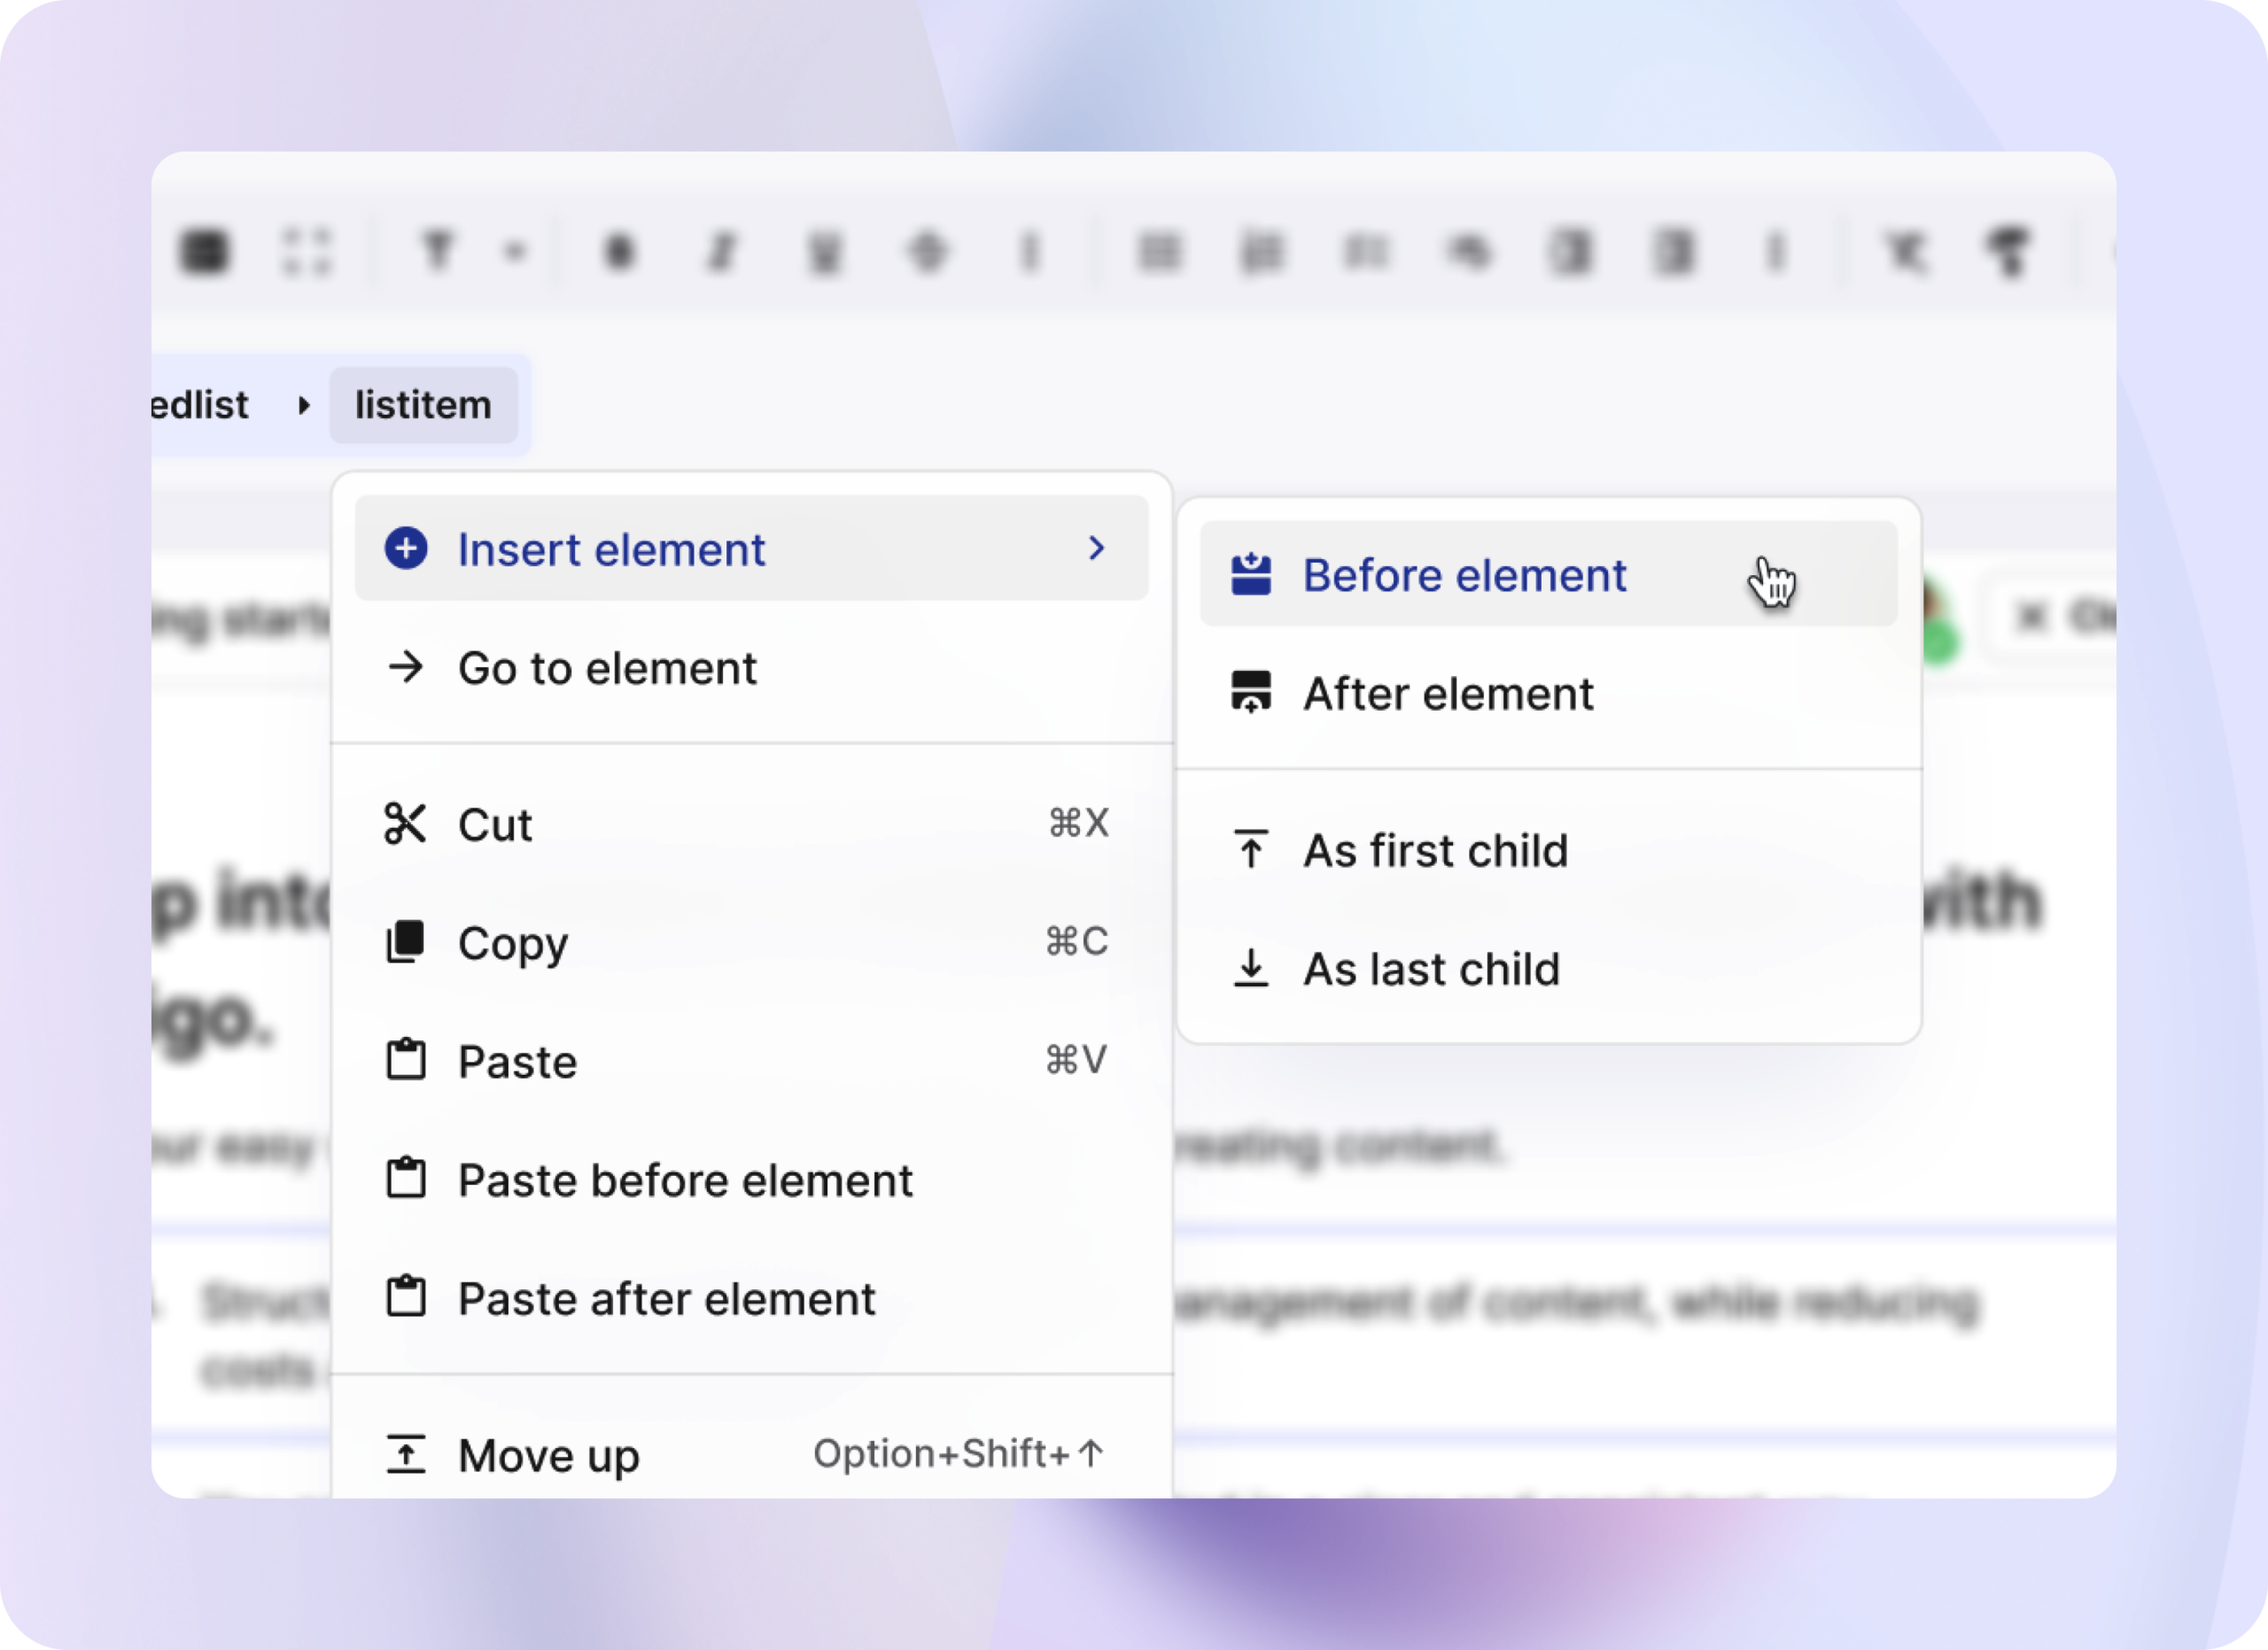Click the insert icon beside Before element
The height and width of the screenshot is (1650, 2268).
[x=1251, y=574]
